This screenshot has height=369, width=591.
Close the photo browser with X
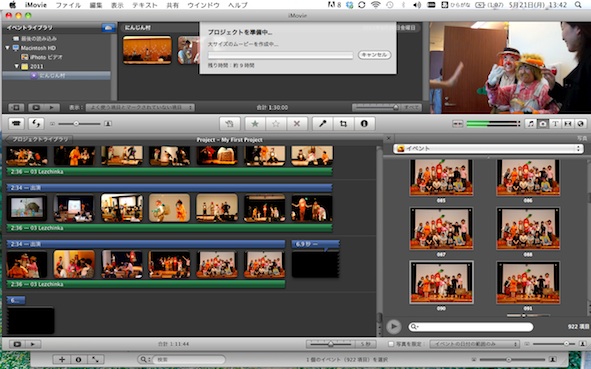389,138
